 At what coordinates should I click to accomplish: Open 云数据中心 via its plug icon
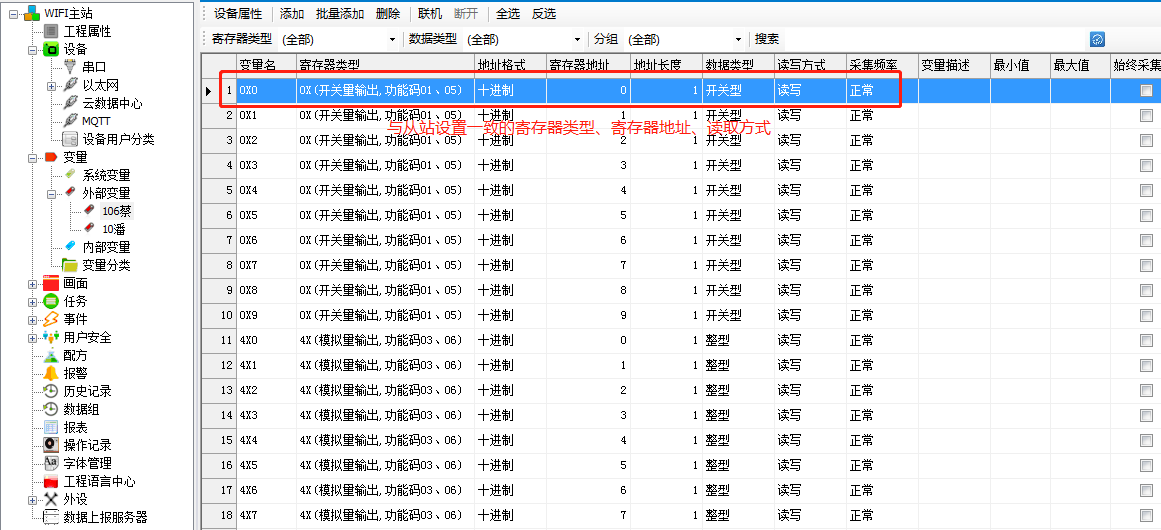click(70, 103)
